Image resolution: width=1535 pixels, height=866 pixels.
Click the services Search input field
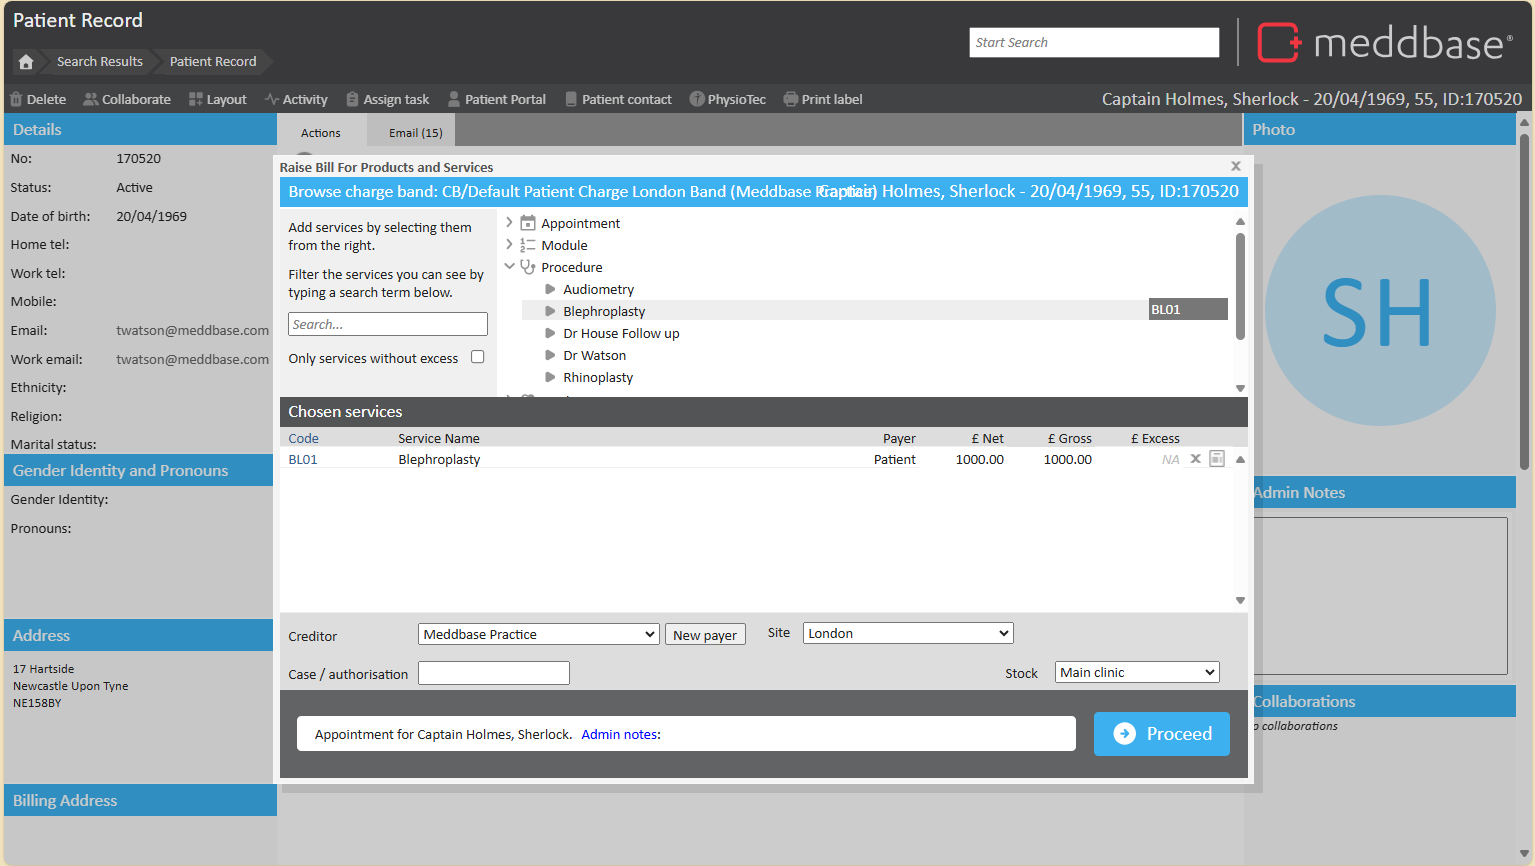coord(387,324)
